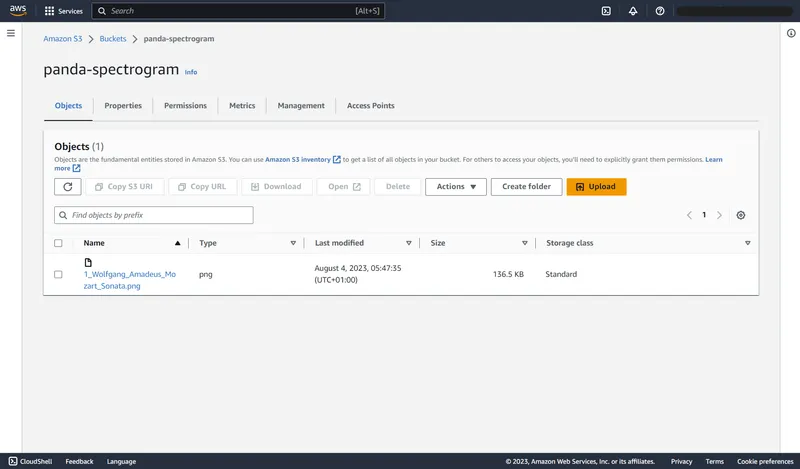The height and width of the screenshot is (469, 800).
Task: Focus the top Search field
Action: tap(238, 11)
